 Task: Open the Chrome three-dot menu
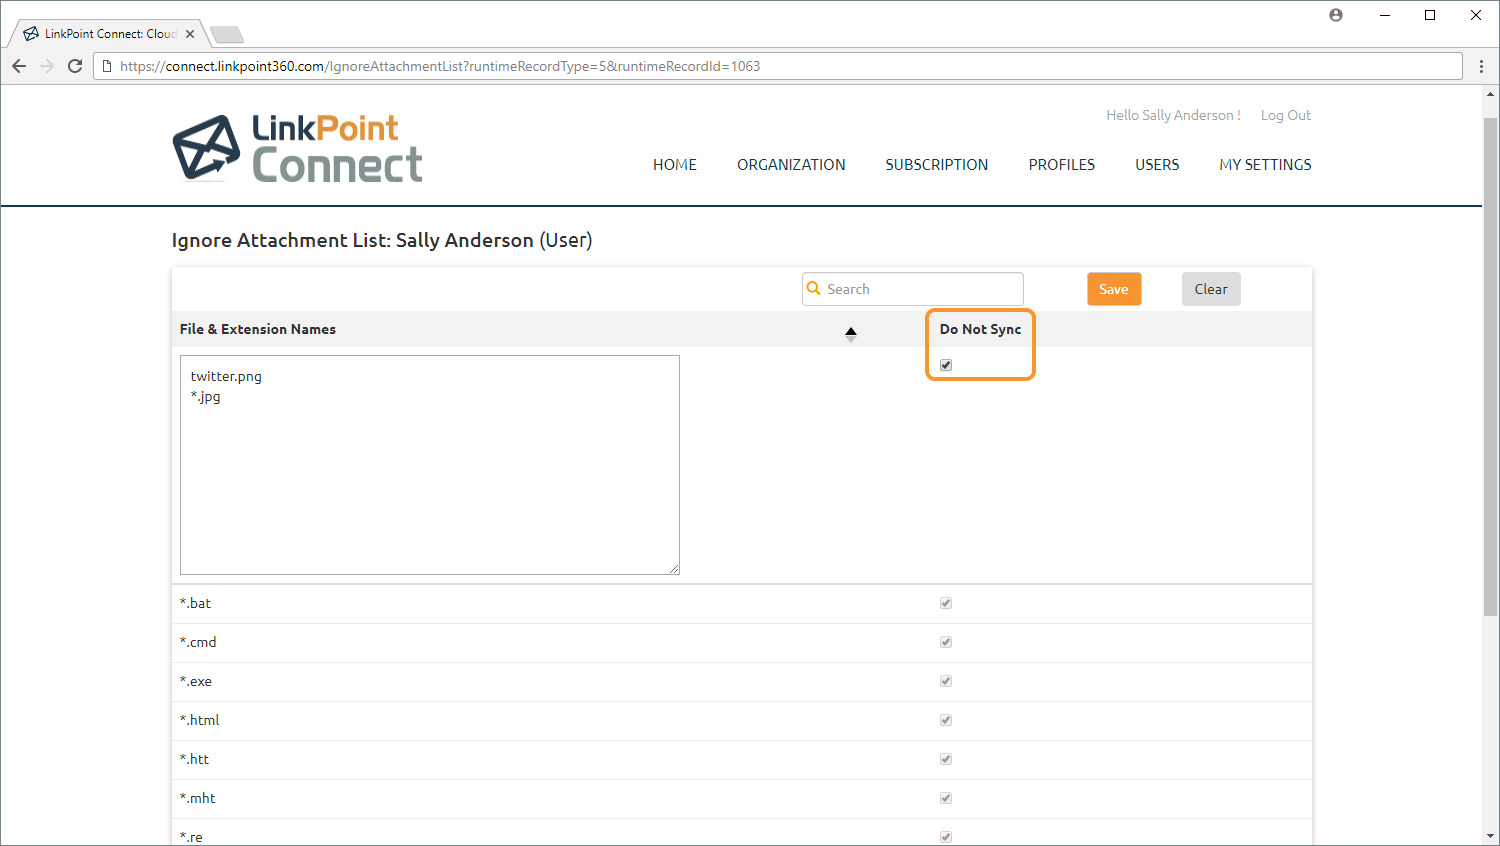pos(1481,66)
